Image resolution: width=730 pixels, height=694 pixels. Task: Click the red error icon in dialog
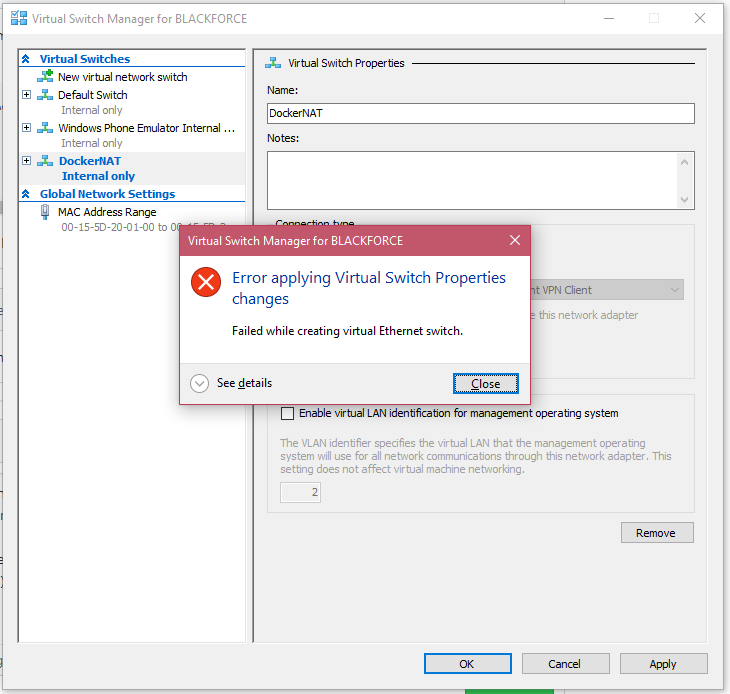point(206,282)
